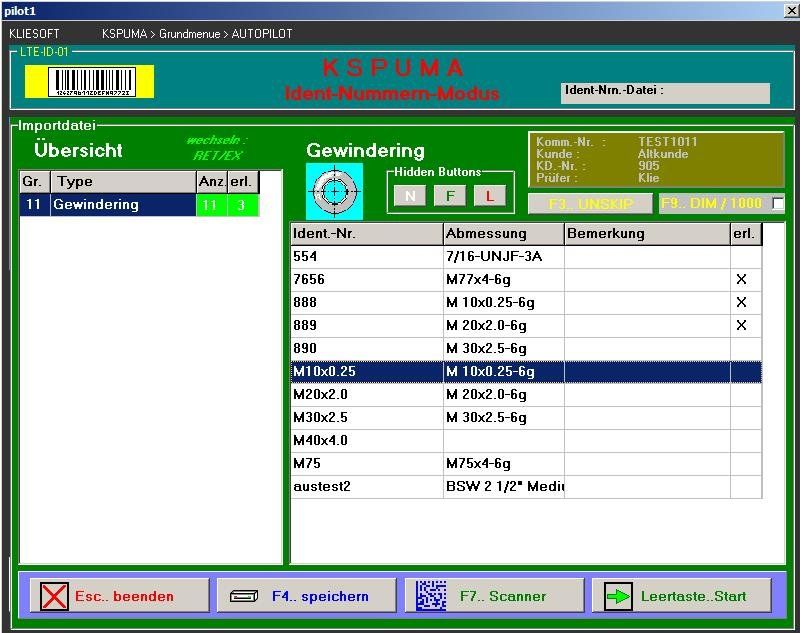Click the F7 Scanner matrix code icon
800x633 pixels.
pos(431,596)
